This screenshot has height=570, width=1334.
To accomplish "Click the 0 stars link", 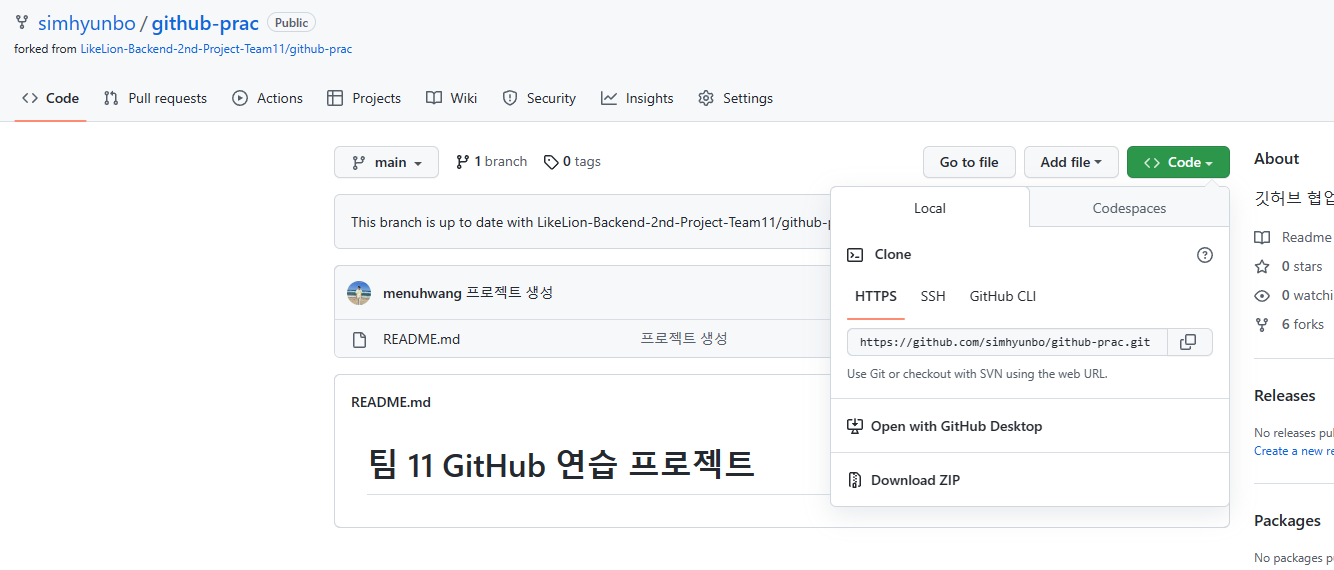I will pos(1288,267).
